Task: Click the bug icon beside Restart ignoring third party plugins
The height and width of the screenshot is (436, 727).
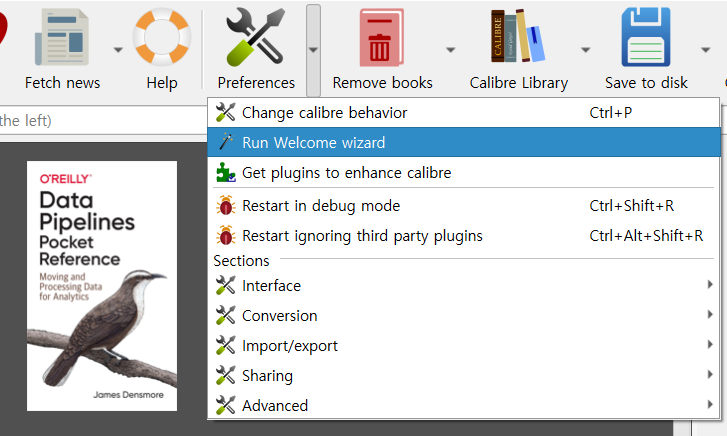Action: click(226, 236)
